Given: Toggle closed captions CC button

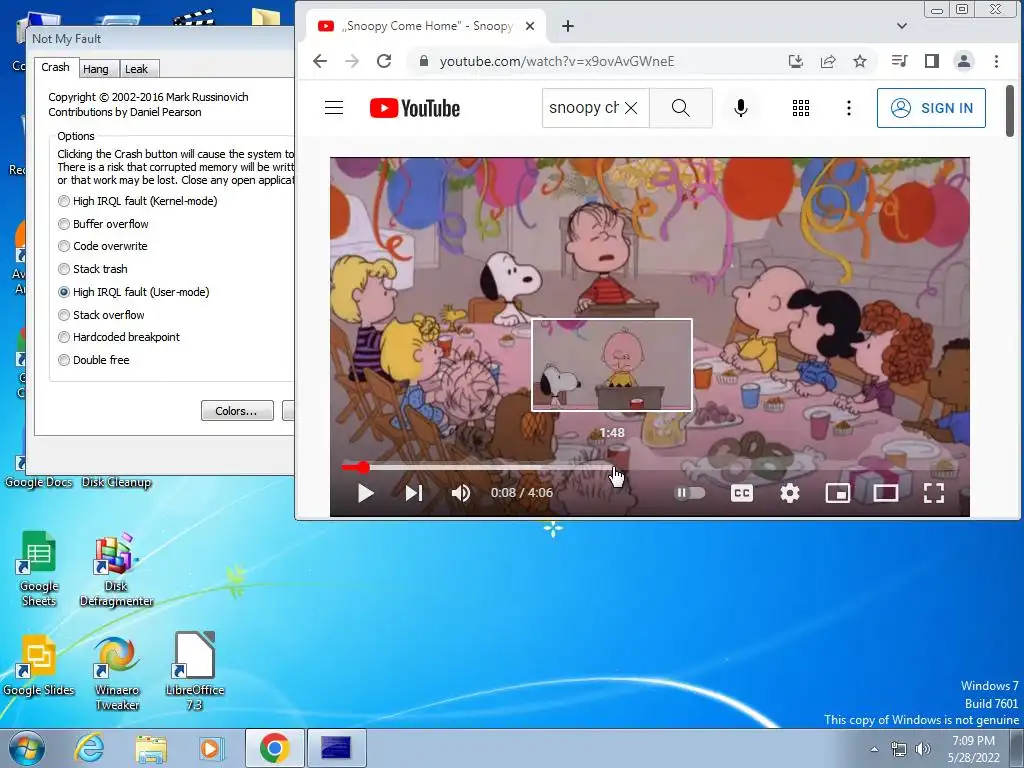Looking at the screenshot, I should pyautogui.click(x=742, y=493).
